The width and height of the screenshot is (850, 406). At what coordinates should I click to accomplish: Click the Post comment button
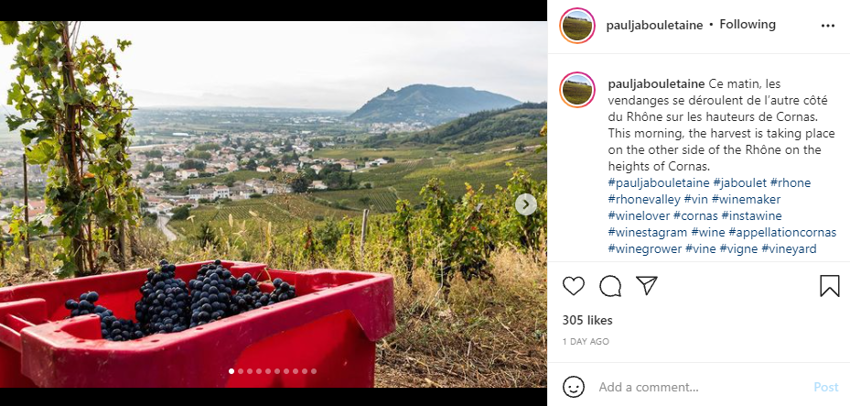point(825,387)
